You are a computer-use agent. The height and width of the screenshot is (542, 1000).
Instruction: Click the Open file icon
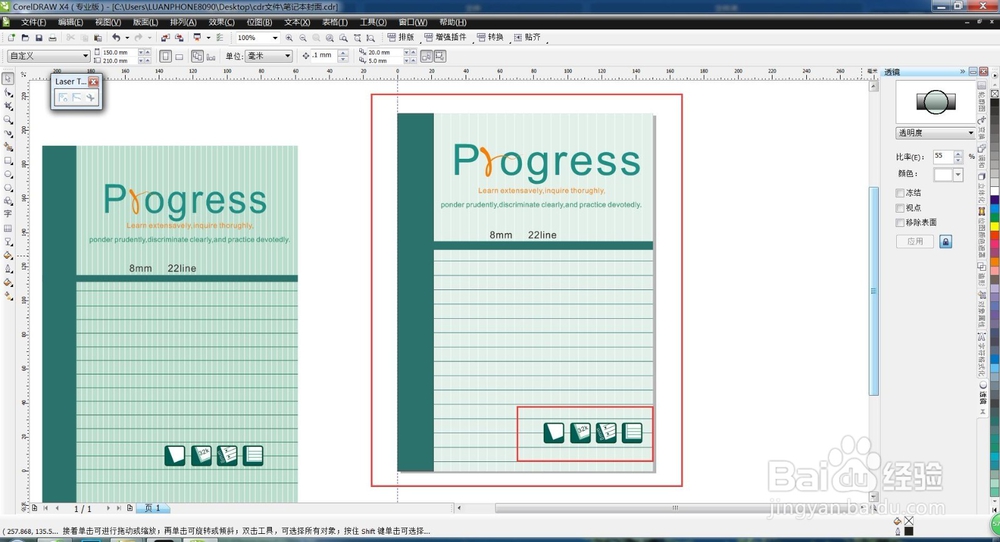coord(26,38)
